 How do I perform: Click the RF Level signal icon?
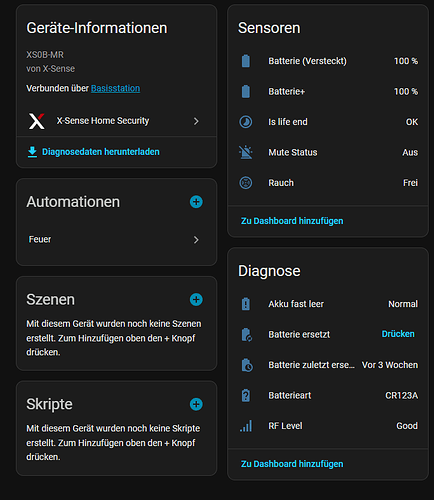(x=246, y=426)
